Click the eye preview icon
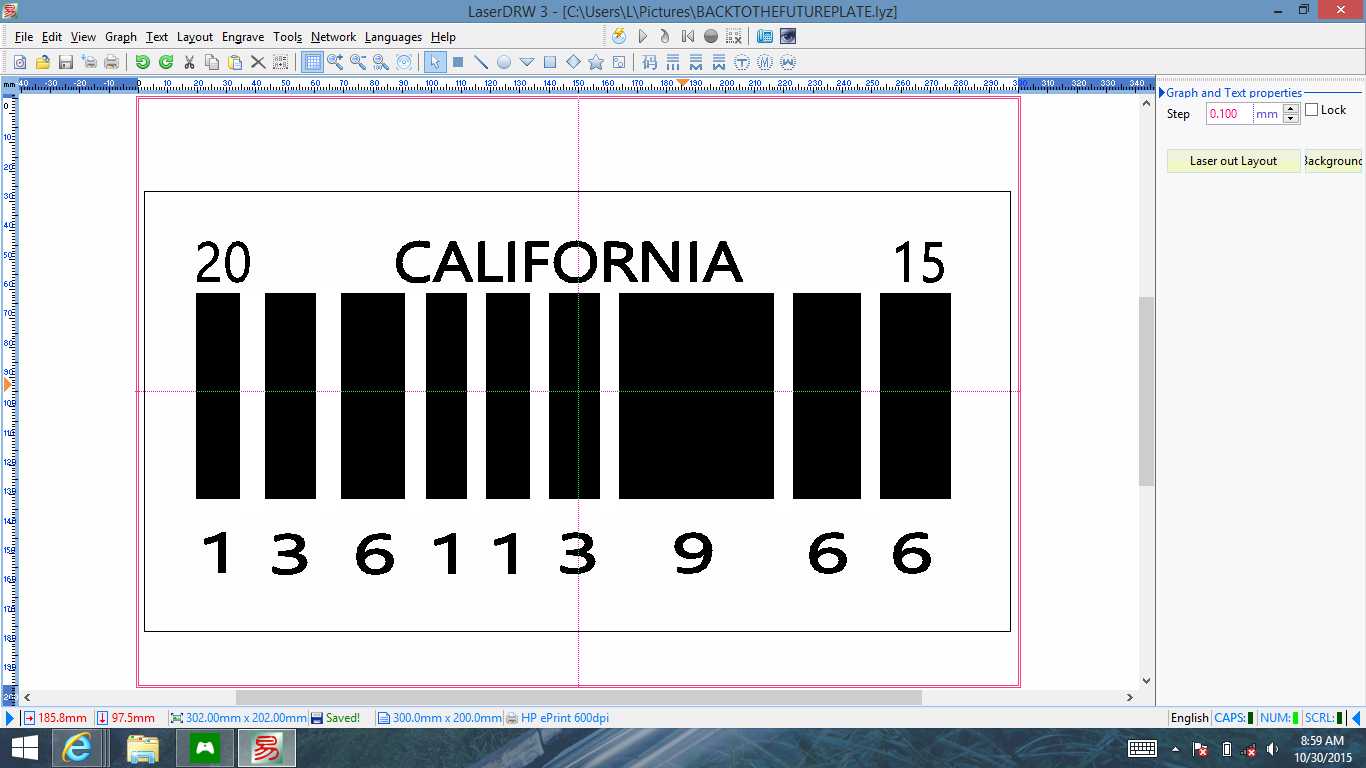Image resolution: width=1366 pixels, height=768 pixels. coord(788,36)
